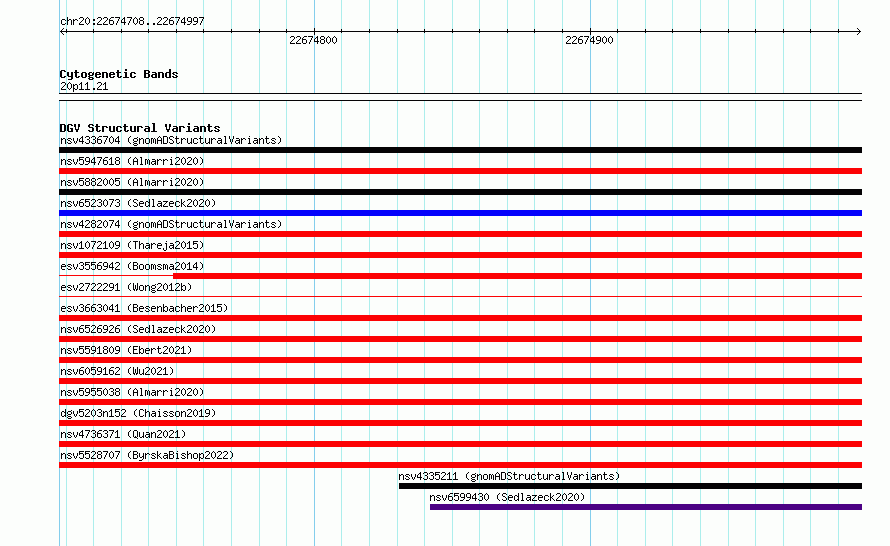Click the red bar under nsv1072109
This screenshot has width=890, height=546.
coord(460,255)
